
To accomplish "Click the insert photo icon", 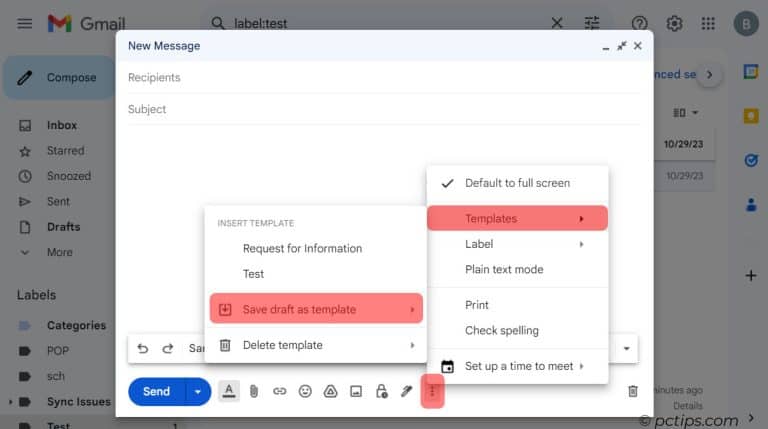I will (356, 391).
